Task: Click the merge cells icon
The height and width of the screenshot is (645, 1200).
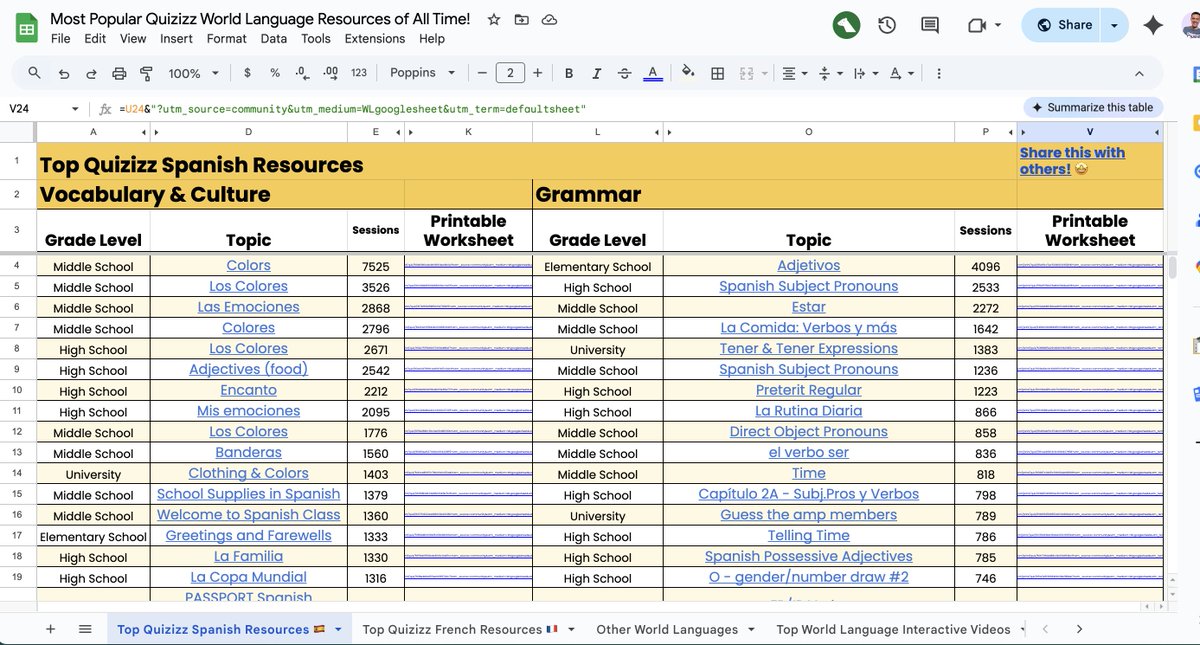Action: 746,73
